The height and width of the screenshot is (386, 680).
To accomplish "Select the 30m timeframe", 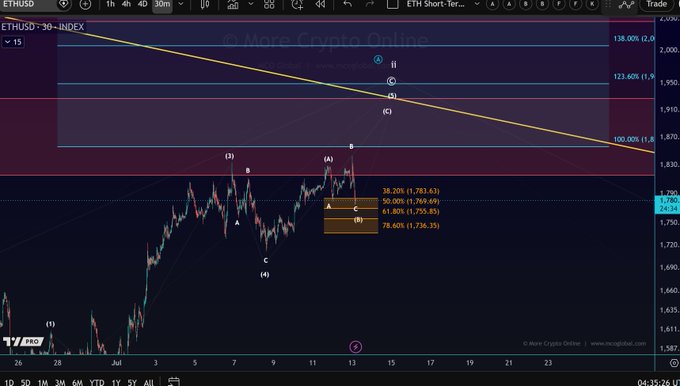I will 162,4.
